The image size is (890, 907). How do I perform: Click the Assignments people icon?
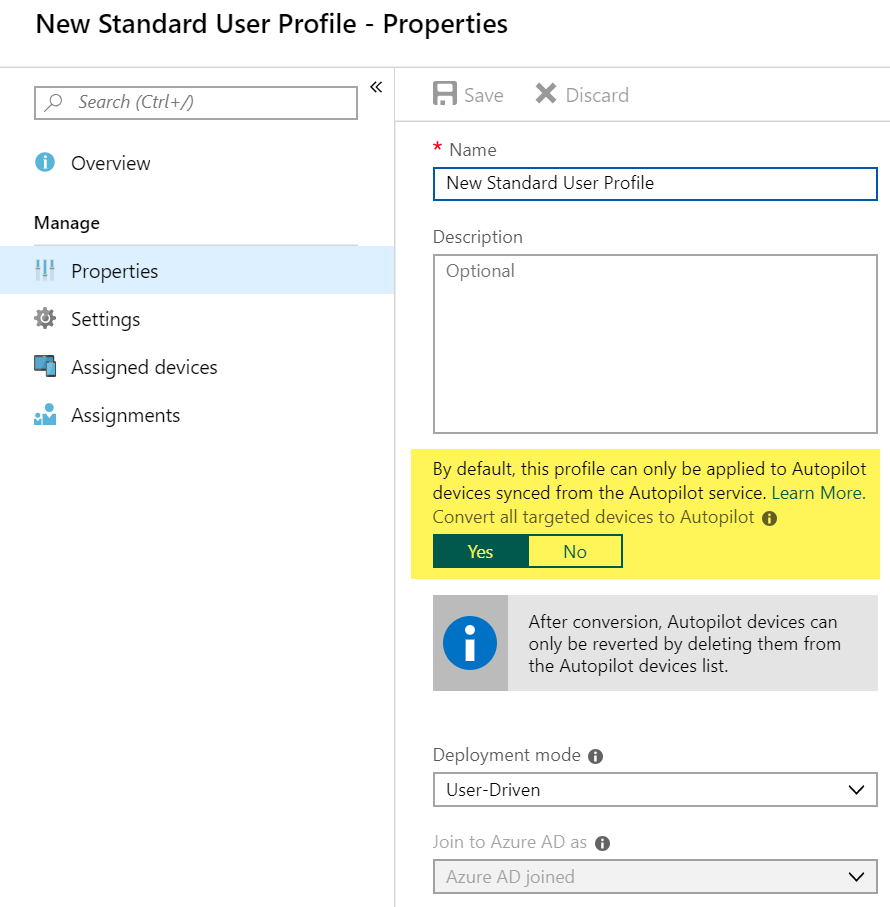pos(45,415)
